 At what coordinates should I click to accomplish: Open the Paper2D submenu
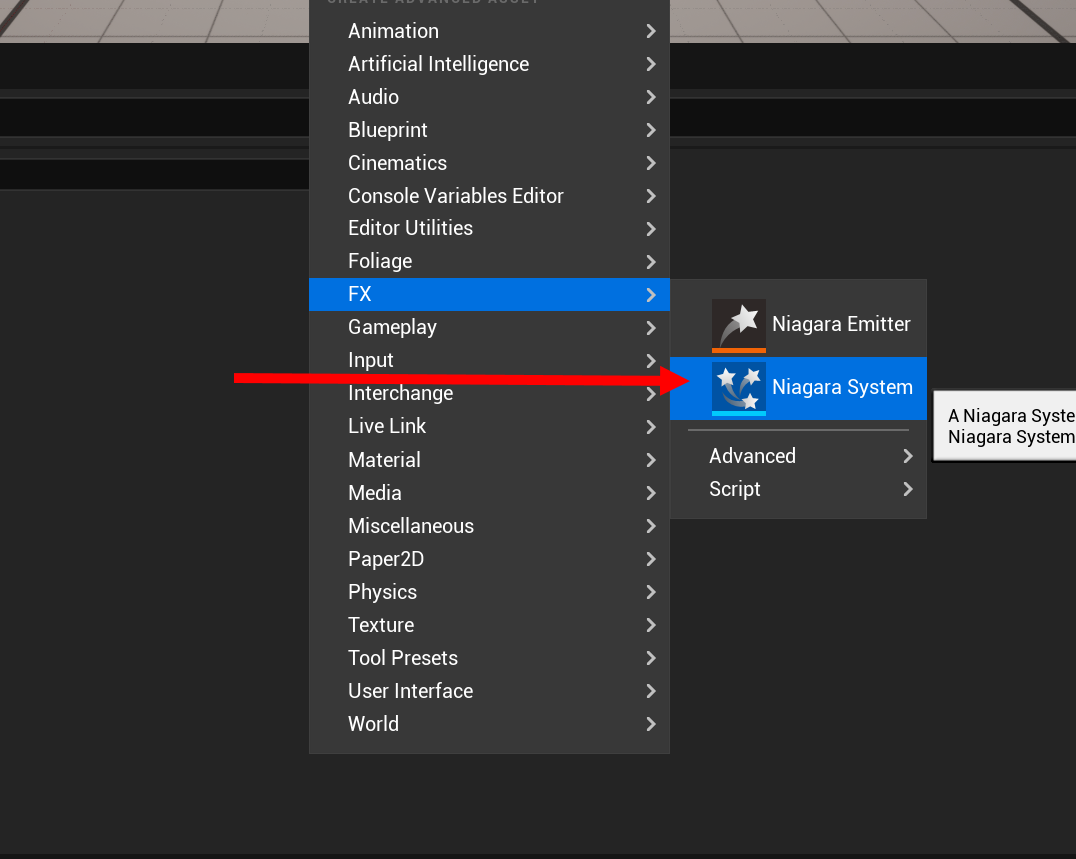click(489, 558)
